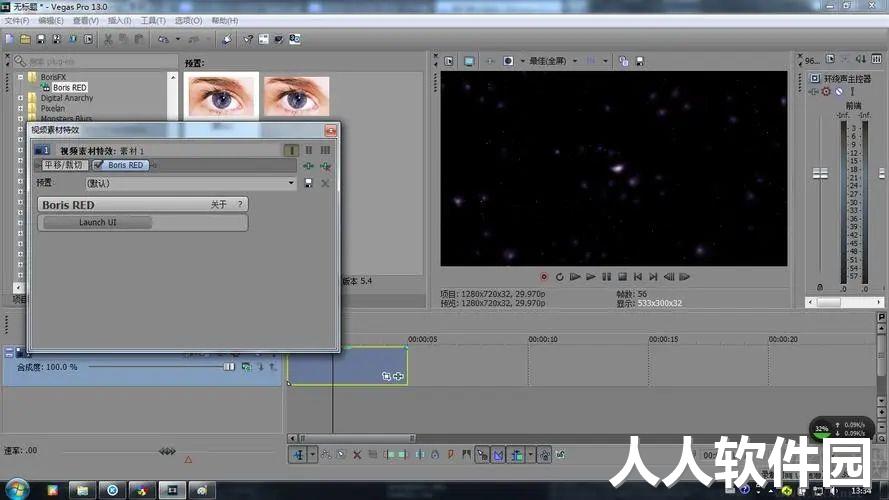Toggle the single-column view button in effects dialog

(x=291, y=150)
